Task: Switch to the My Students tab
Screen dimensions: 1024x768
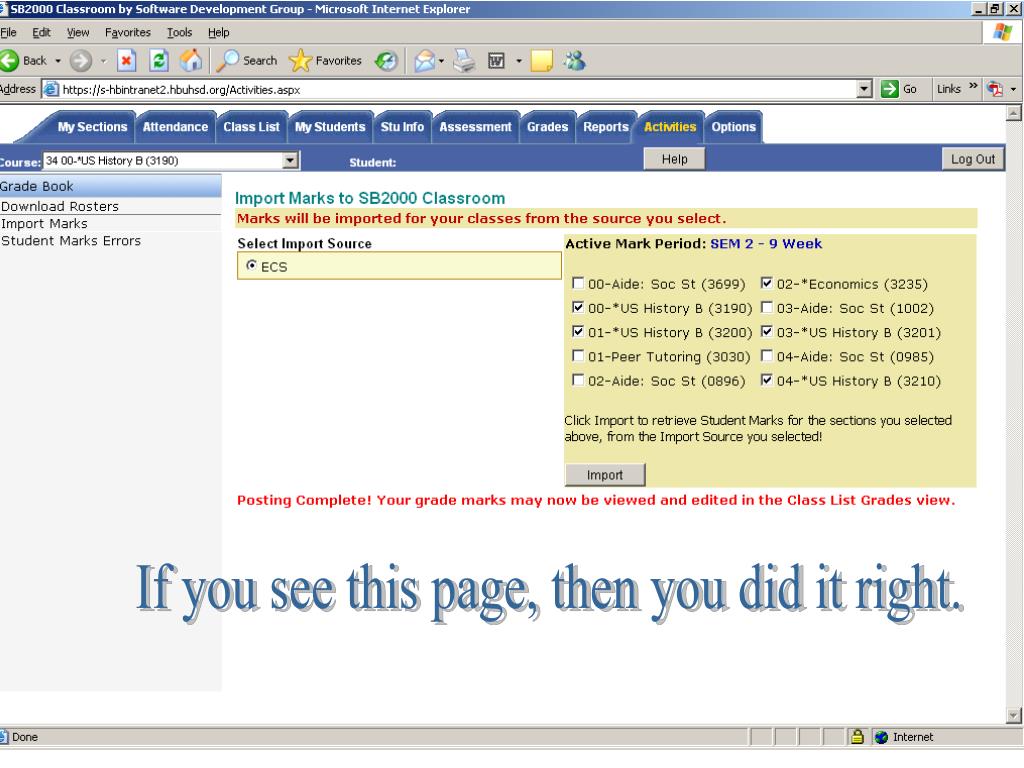Action: 330,127
